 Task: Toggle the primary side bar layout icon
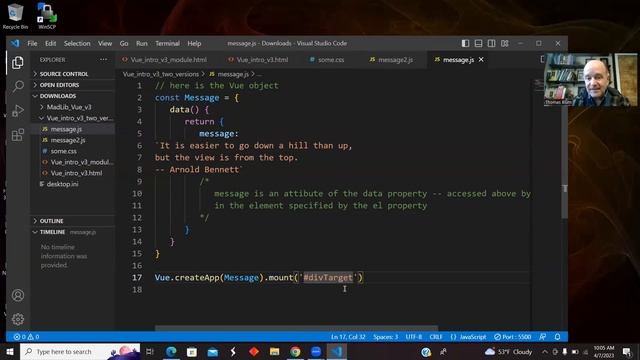(x=465, y=43)
